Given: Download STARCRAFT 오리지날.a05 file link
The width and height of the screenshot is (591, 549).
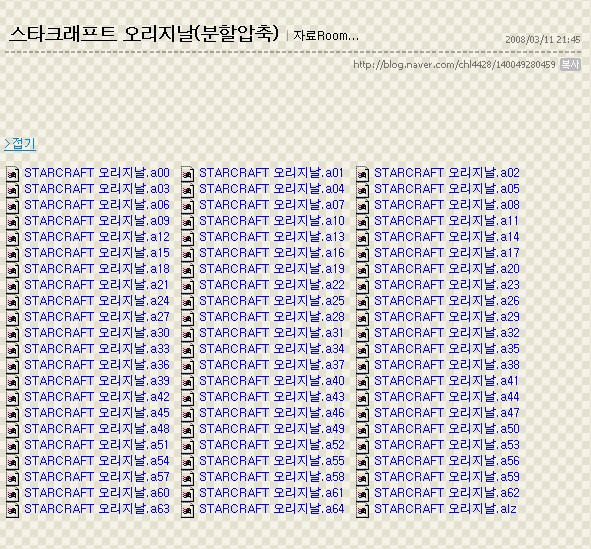Looking at the screenshot, I should pyautogui.click(x=447, y=188).
